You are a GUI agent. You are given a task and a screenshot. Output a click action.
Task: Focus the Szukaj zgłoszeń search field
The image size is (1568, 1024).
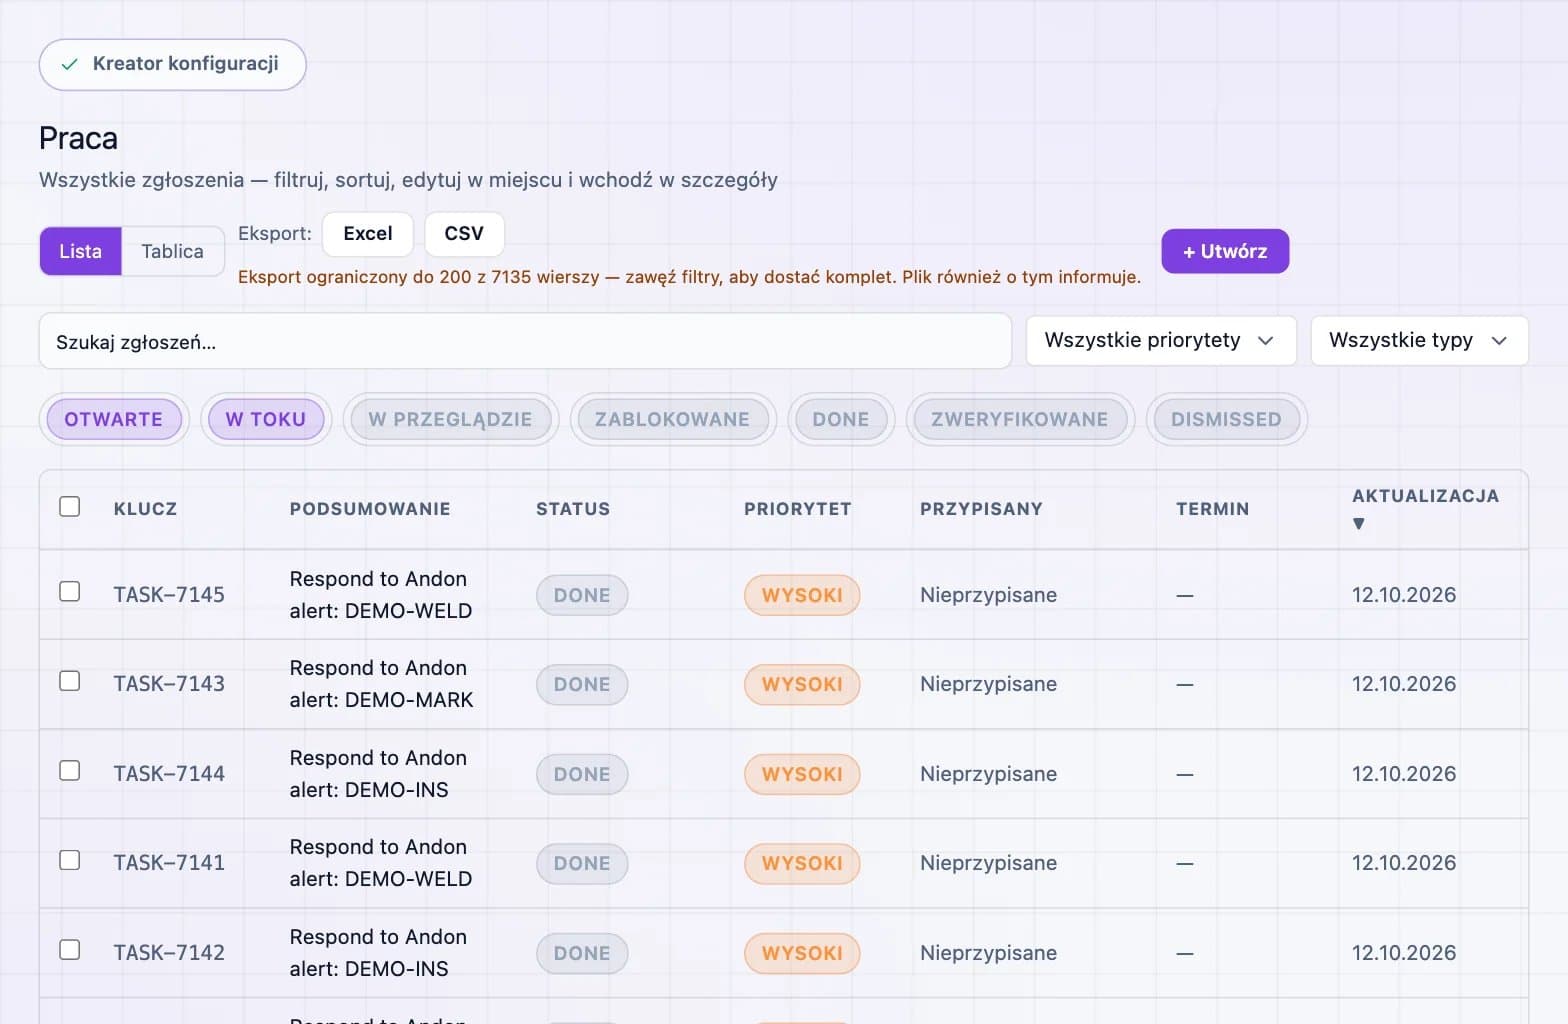click(525, 341)
